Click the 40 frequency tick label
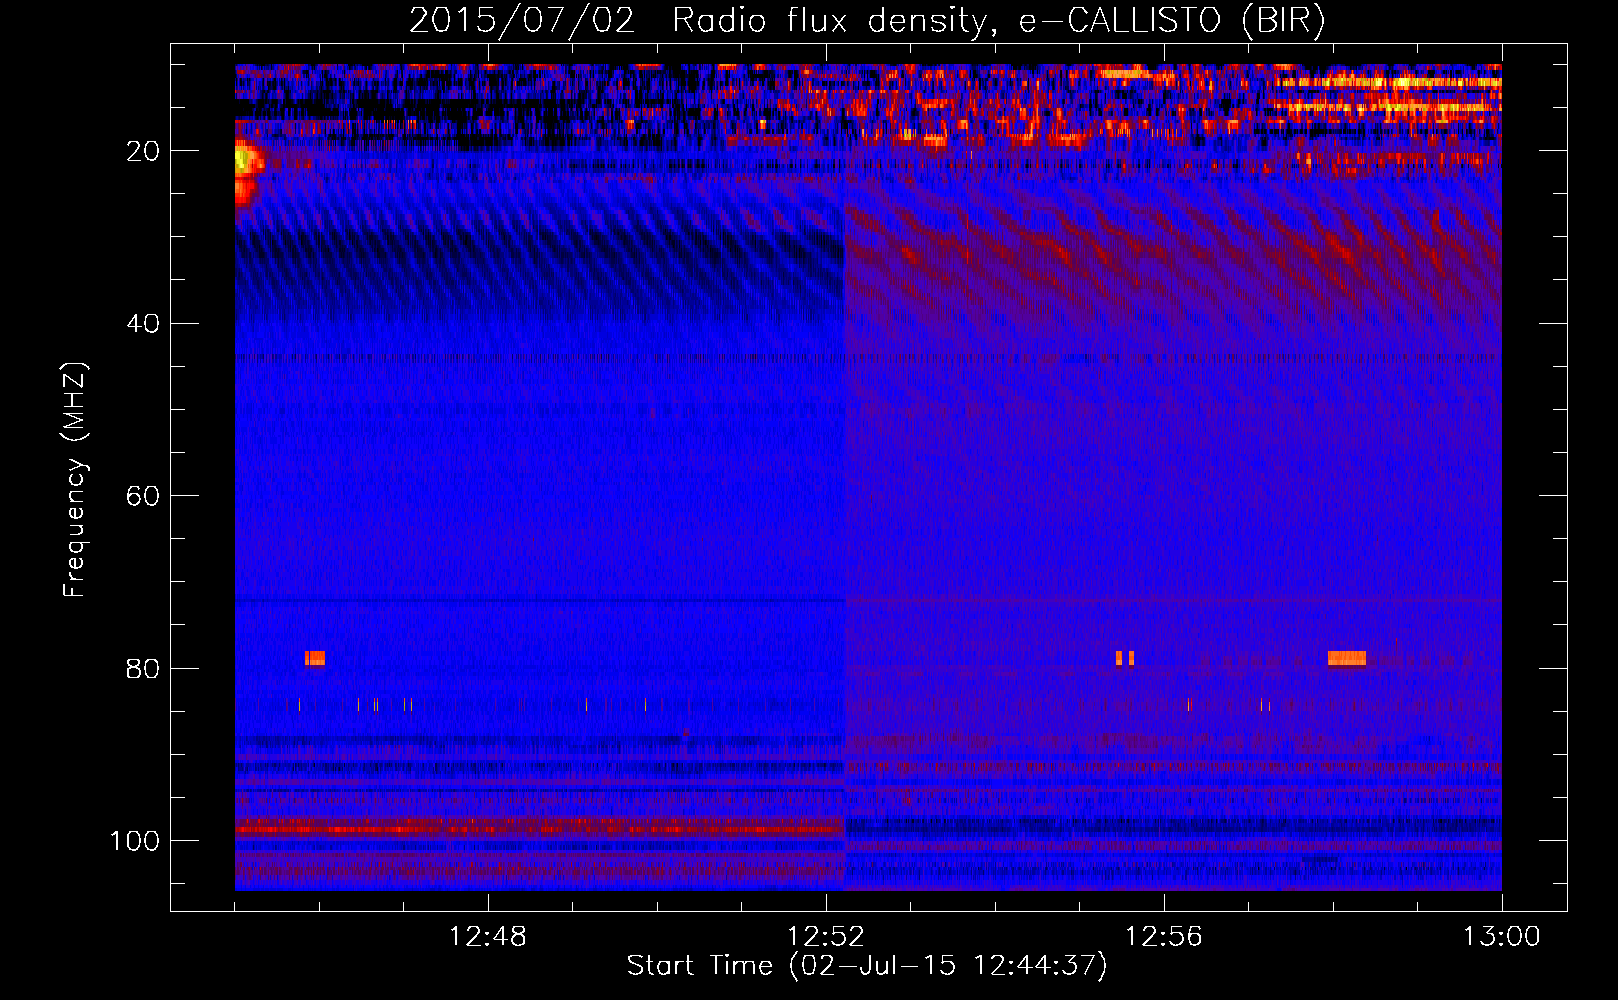1618x1000 pixels. [x=143, y=324]
